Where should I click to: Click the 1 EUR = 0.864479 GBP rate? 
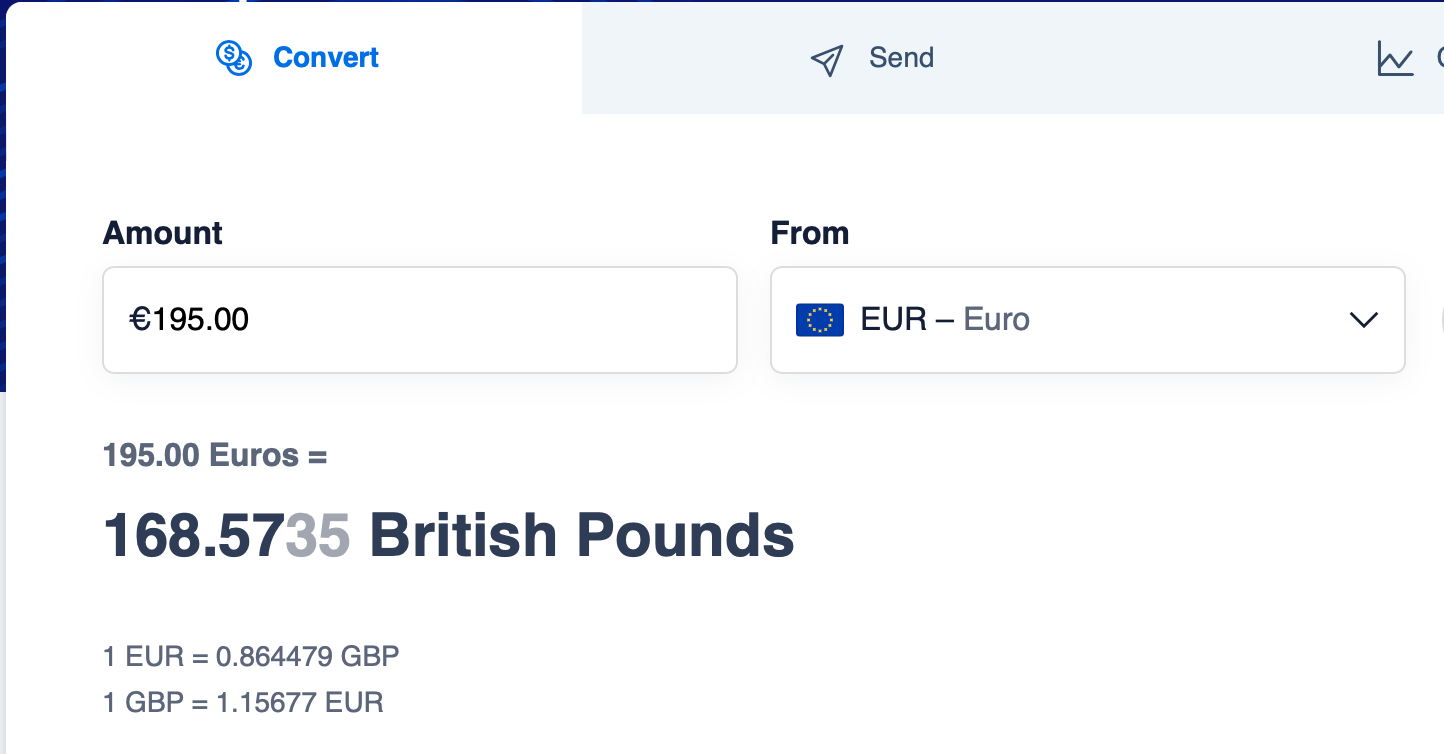[251, 657]
